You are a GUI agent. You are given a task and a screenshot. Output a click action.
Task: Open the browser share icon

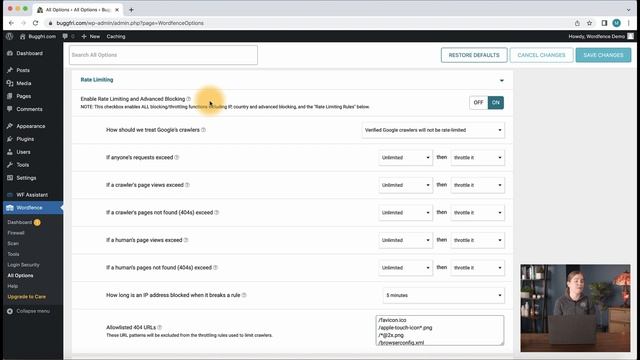click(x=577, y=23)
